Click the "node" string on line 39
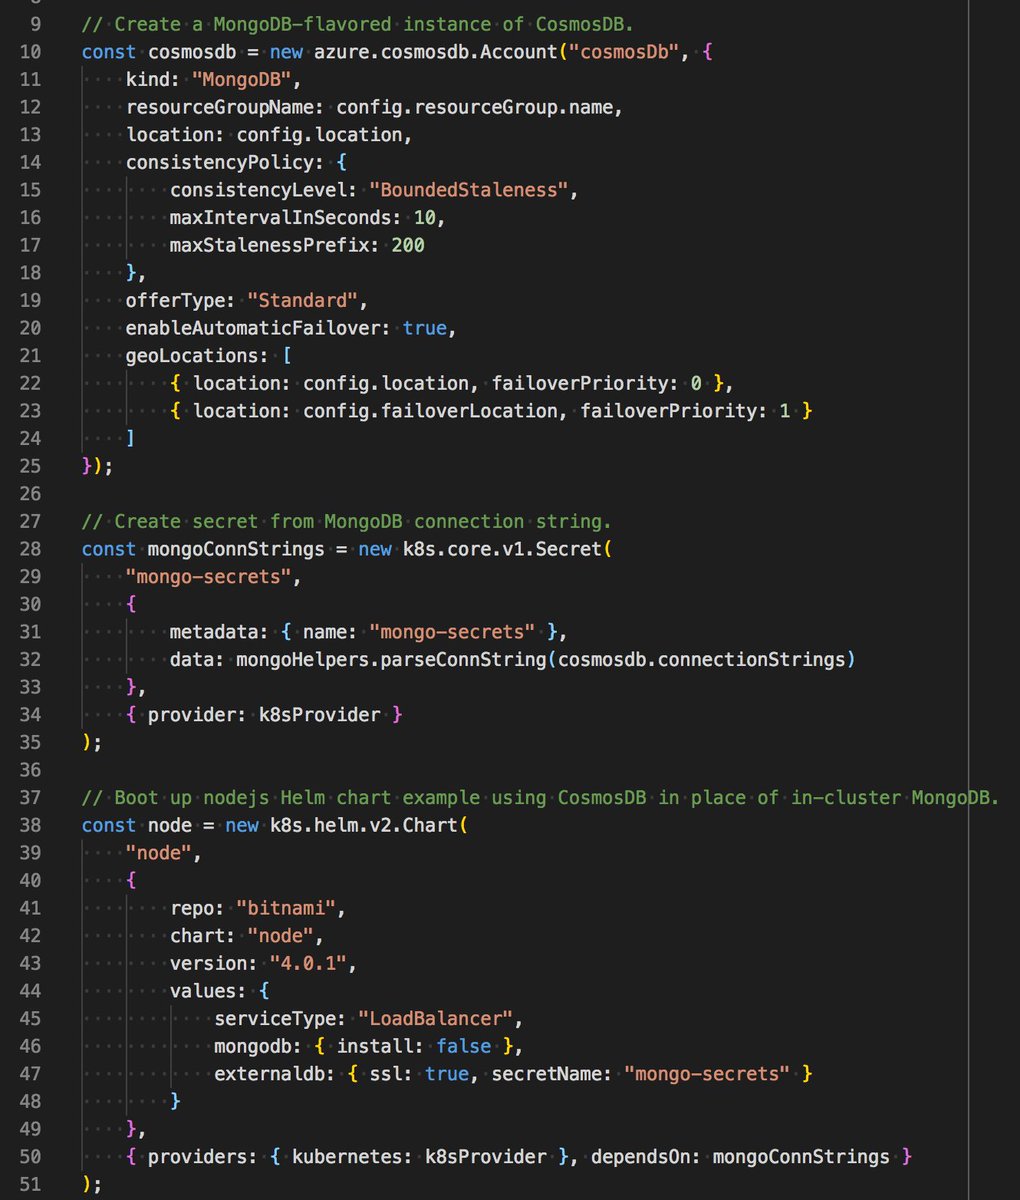The height and width of the screenshot is (1200, 1020). [x=159, y=853]
